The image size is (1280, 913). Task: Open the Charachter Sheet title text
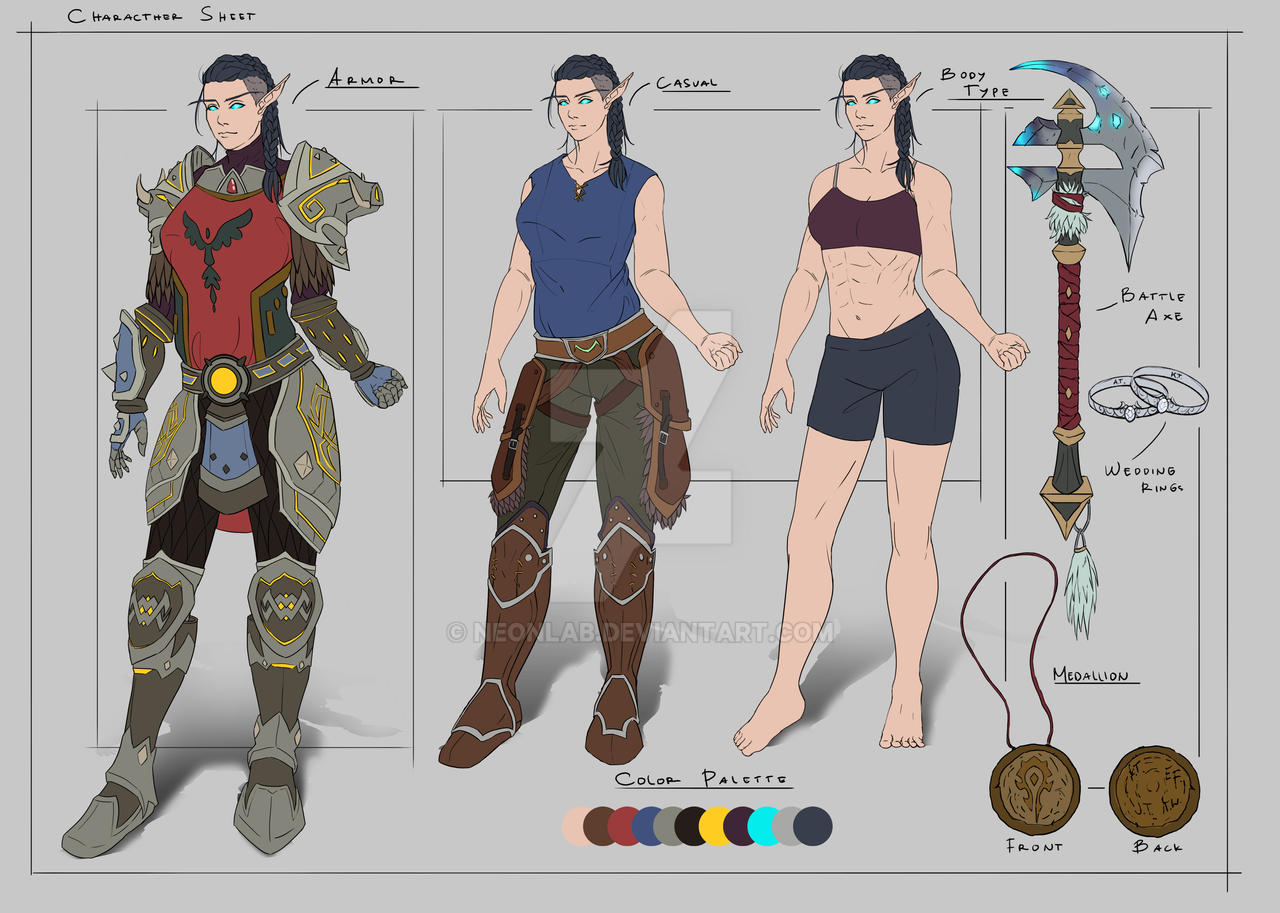click(x=160, y=15)
